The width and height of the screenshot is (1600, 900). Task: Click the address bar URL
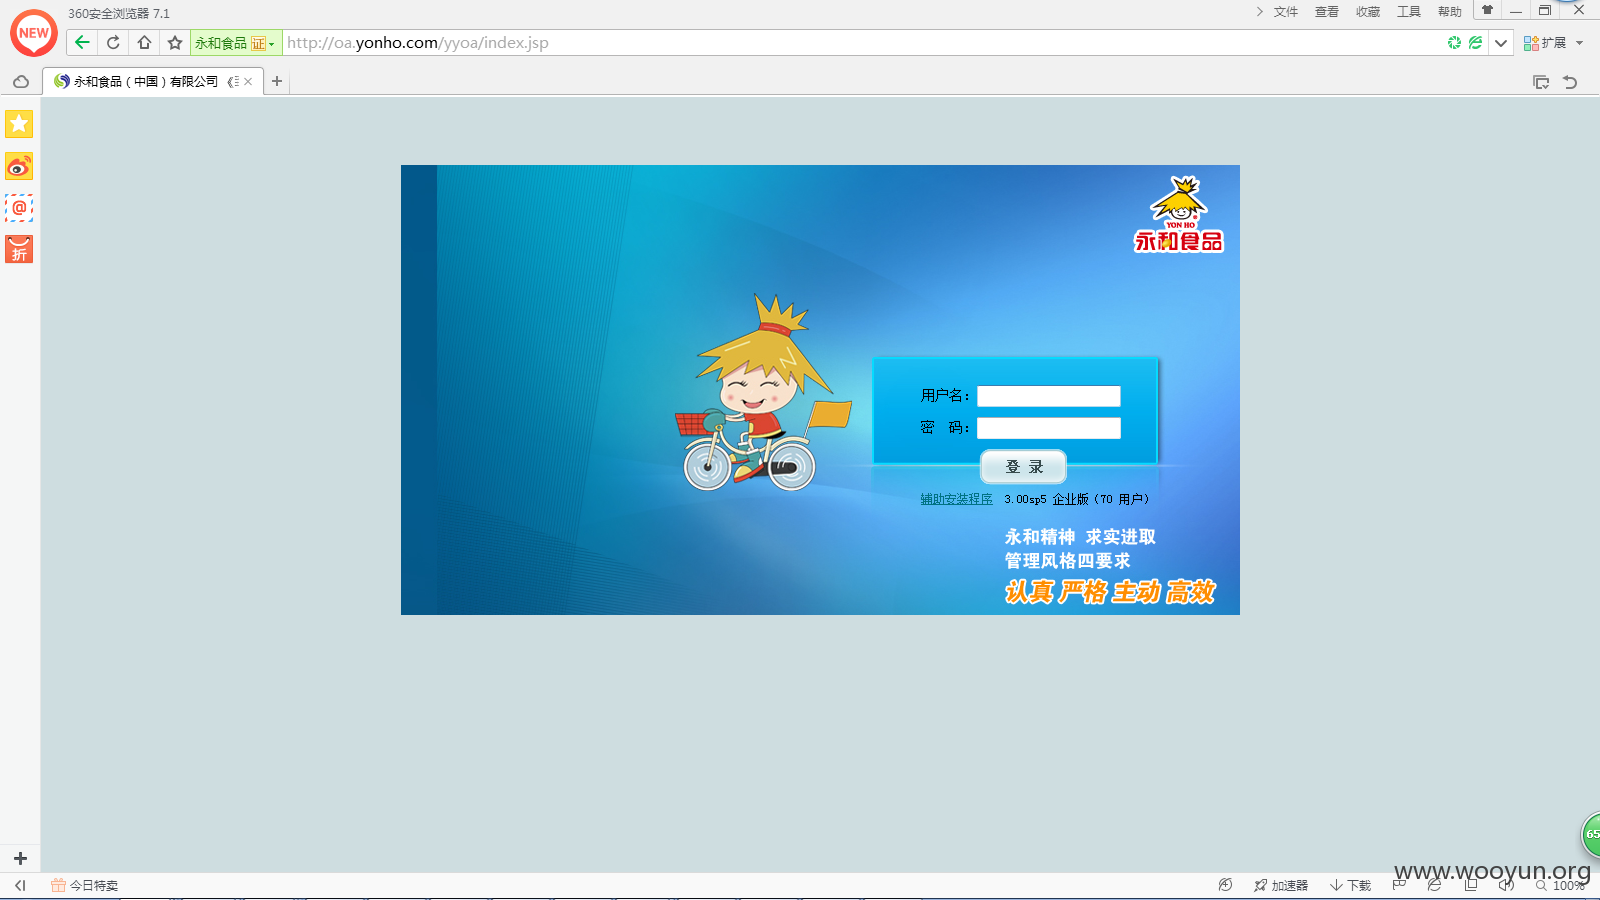[418, 43]
